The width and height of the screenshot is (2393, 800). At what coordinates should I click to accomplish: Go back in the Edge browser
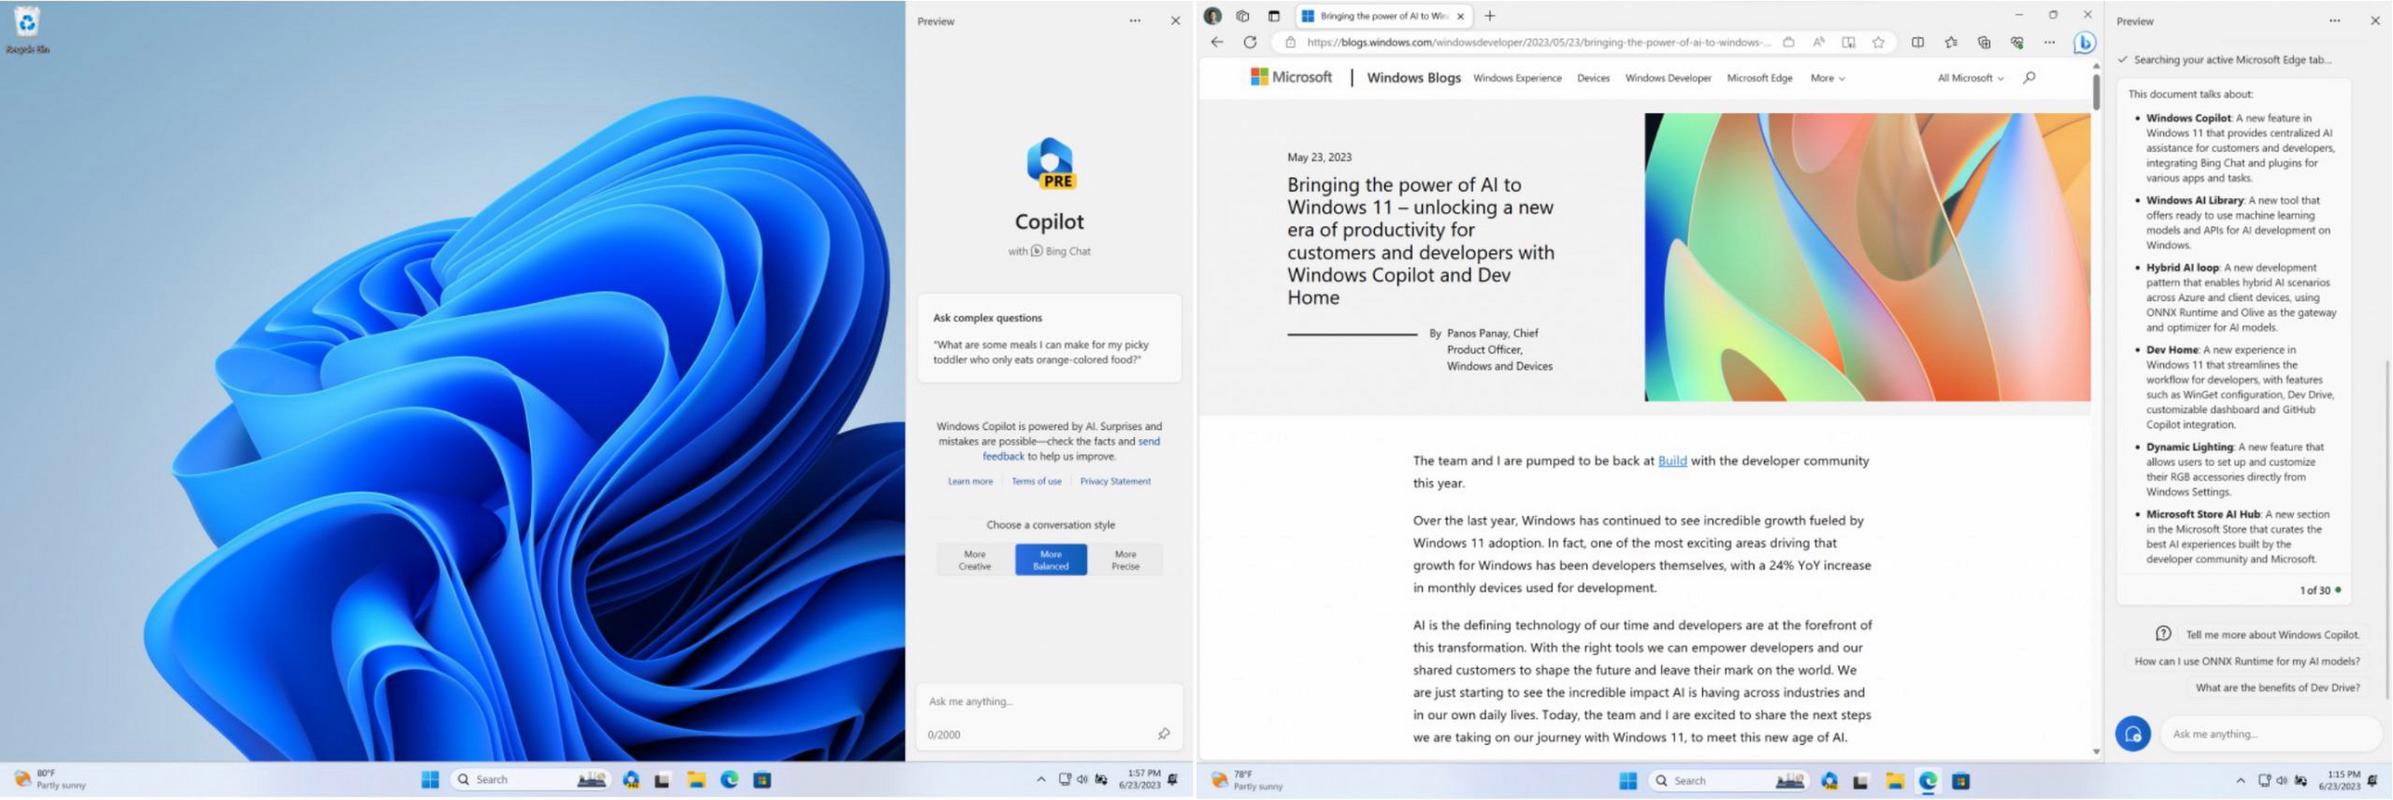(1216, 42)
